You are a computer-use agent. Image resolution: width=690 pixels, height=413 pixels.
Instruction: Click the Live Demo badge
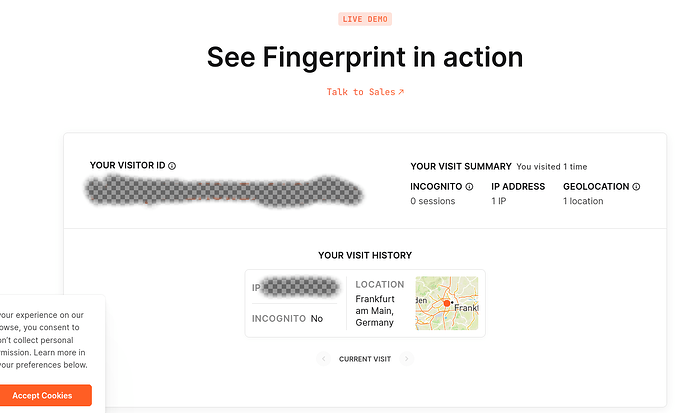click(x=365, y=19)
